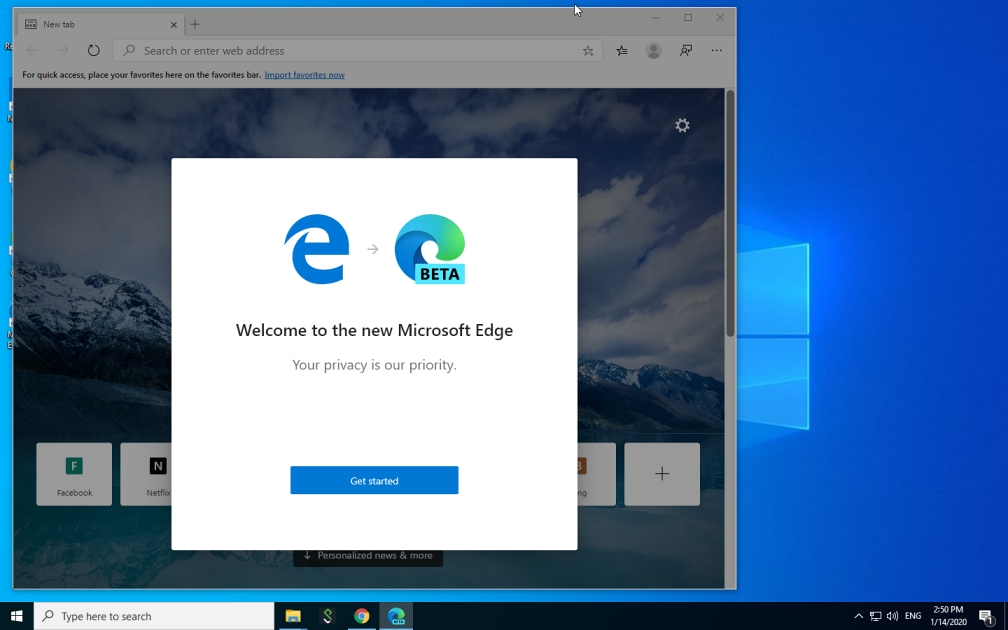Maximize the Edge browser window
1008x630 pixels.
click(688, 17)
